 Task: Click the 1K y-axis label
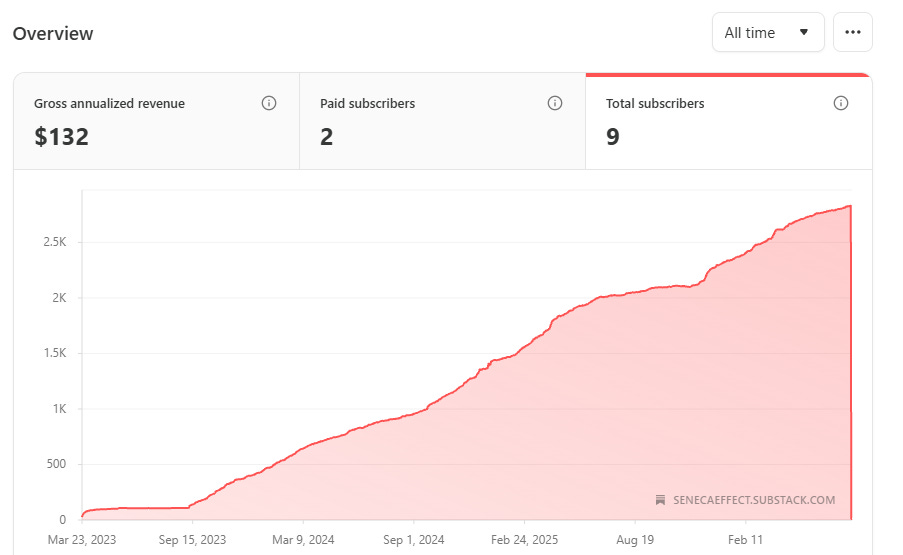point(59,409)
